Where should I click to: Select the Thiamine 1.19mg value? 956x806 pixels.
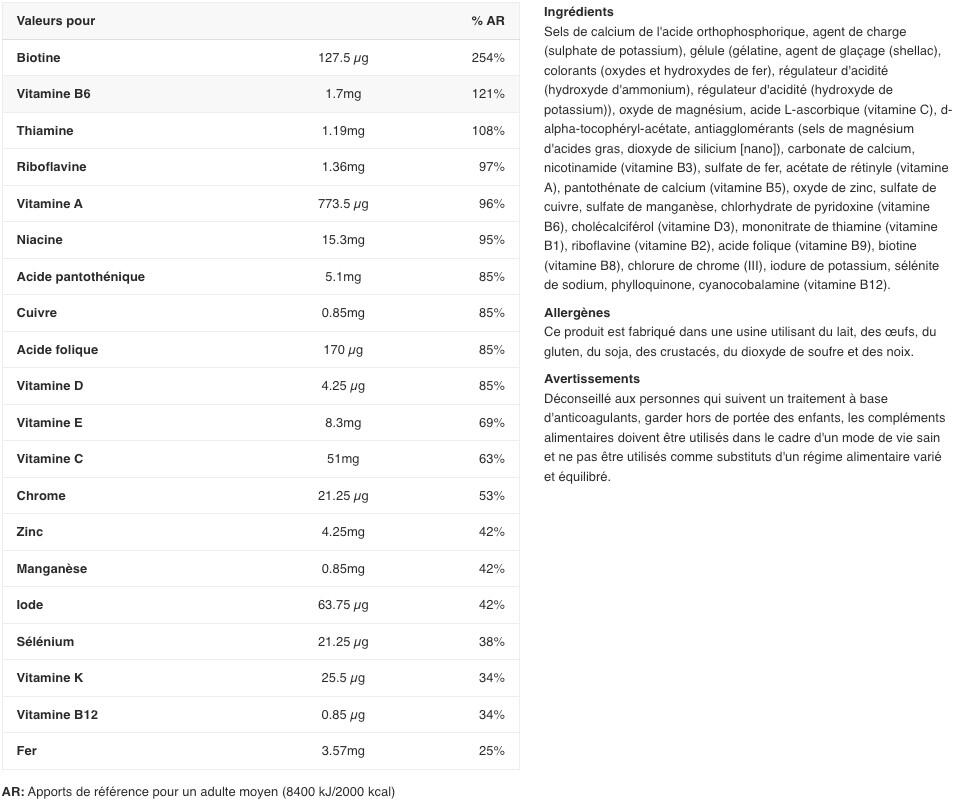(343, 131)
